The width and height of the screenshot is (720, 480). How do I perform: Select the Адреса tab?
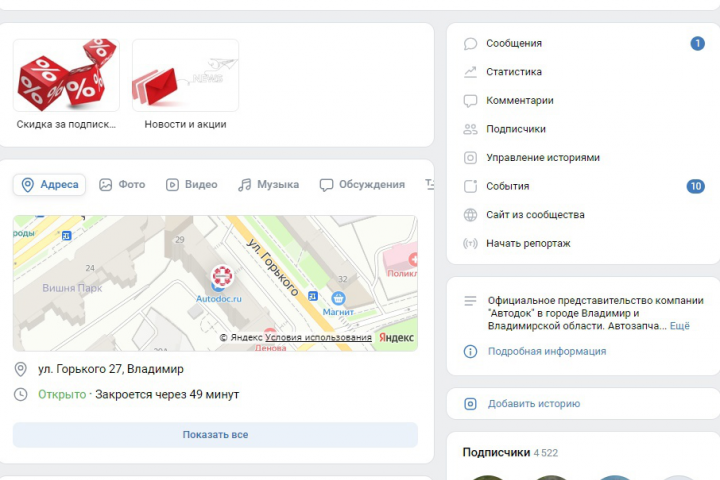point(50,185)
